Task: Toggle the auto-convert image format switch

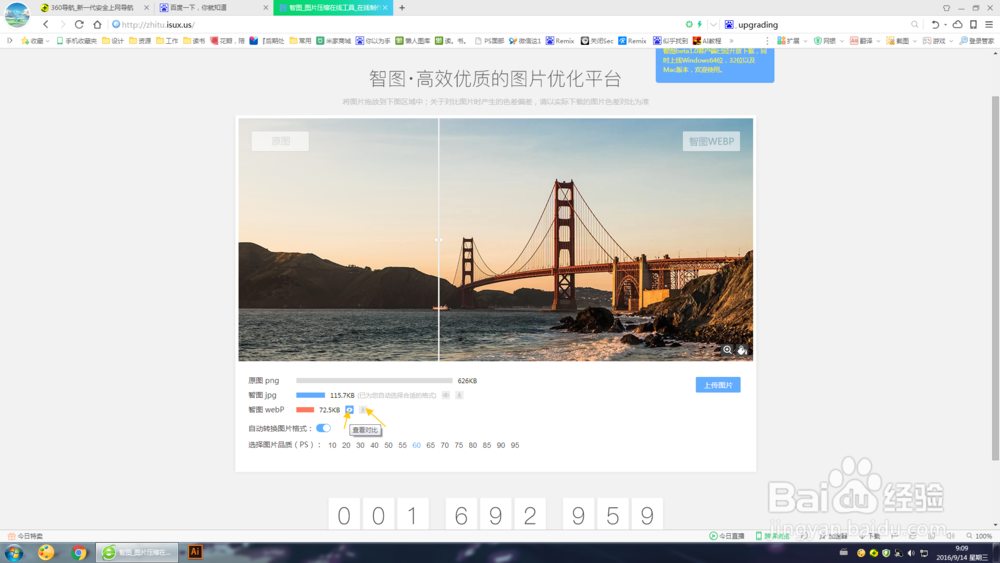Action: (x=323, y=428)
